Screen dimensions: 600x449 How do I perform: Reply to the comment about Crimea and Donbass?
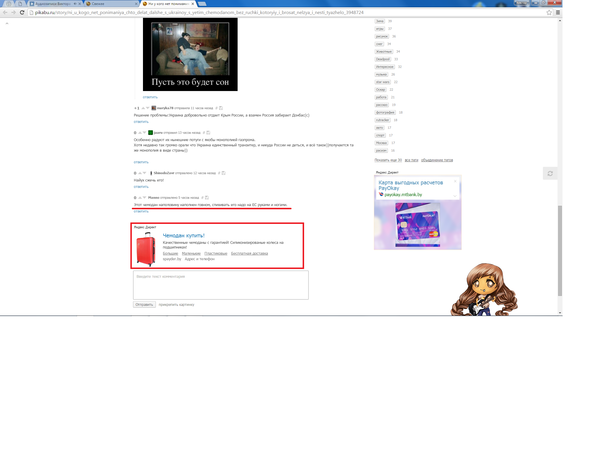(141, 122)
